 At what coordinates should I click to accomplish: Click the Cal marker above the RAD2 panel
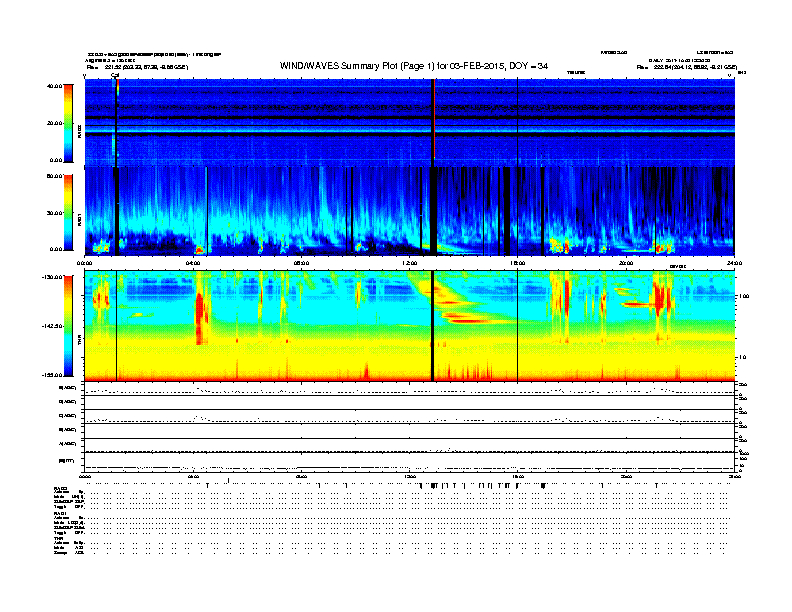tap(115, 75)
